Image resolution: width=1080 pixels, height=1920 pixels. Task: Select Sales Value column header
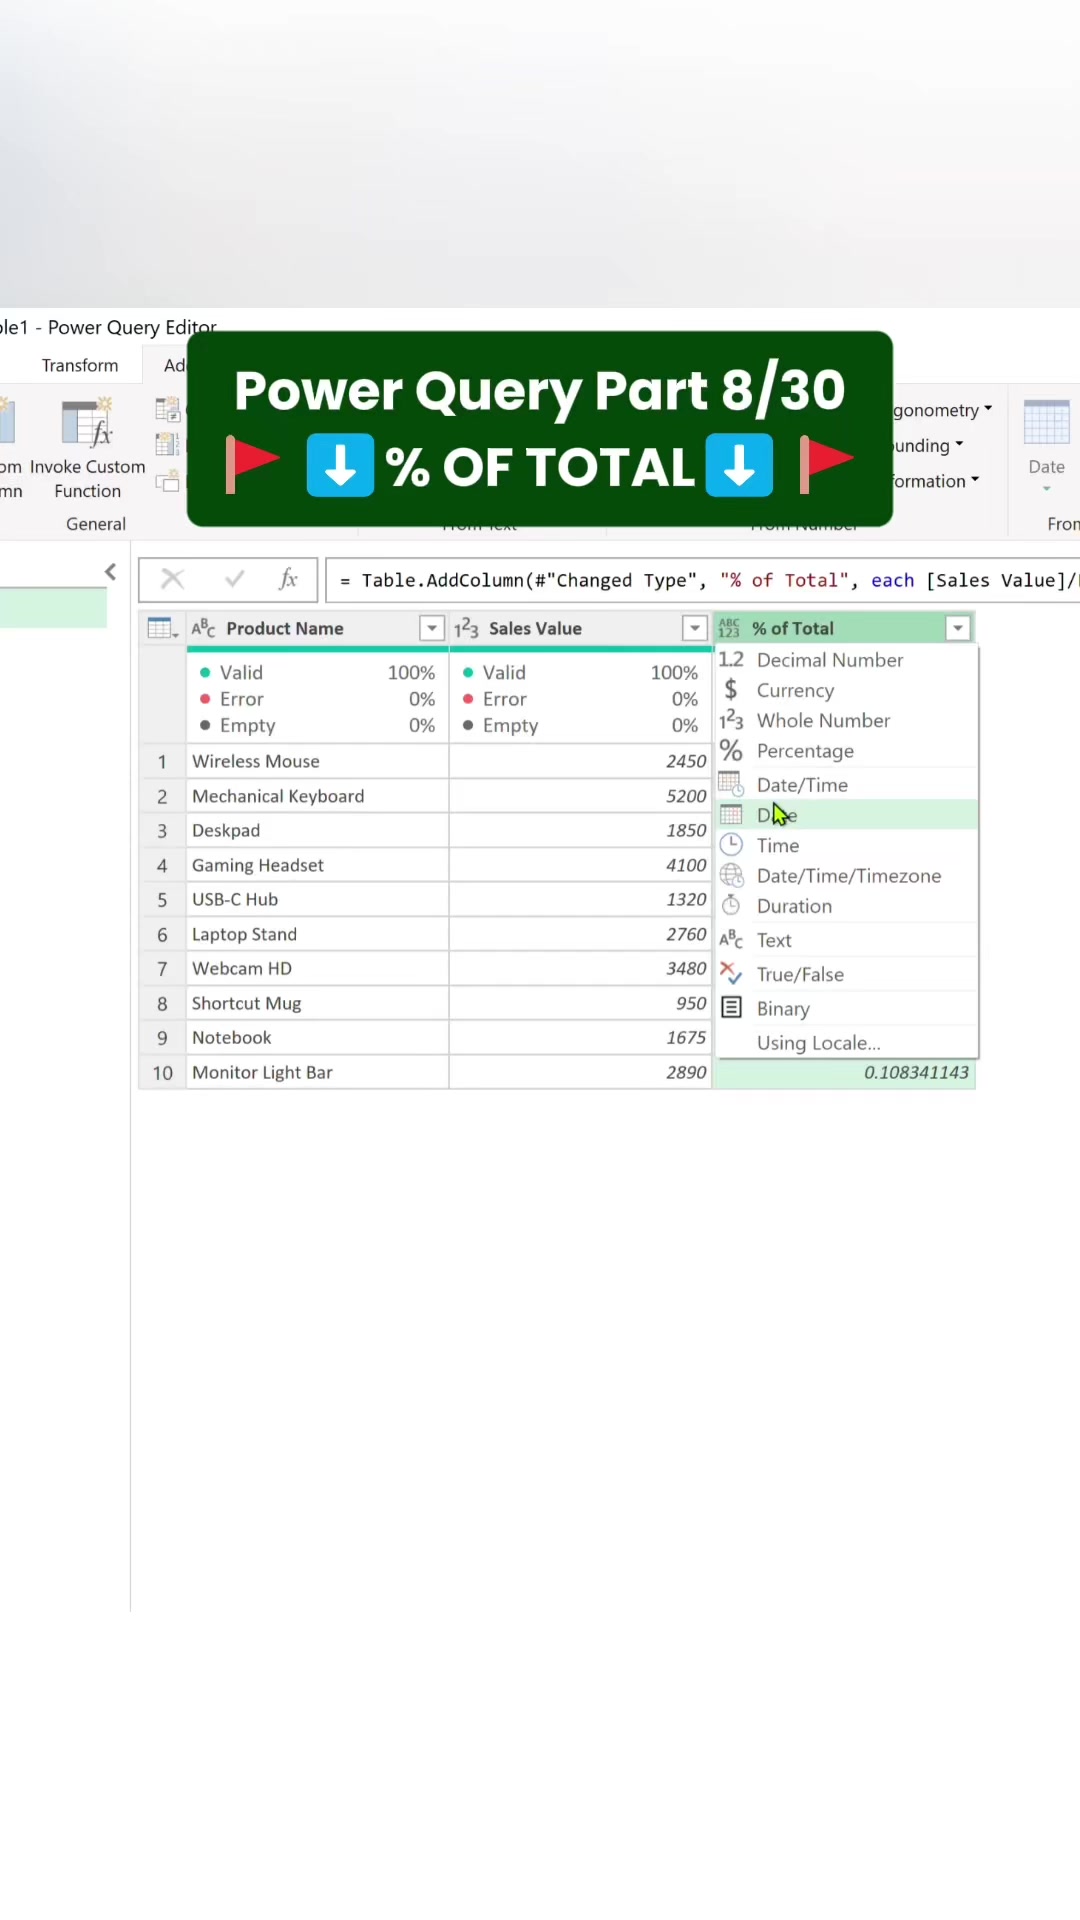pos(580,628)
